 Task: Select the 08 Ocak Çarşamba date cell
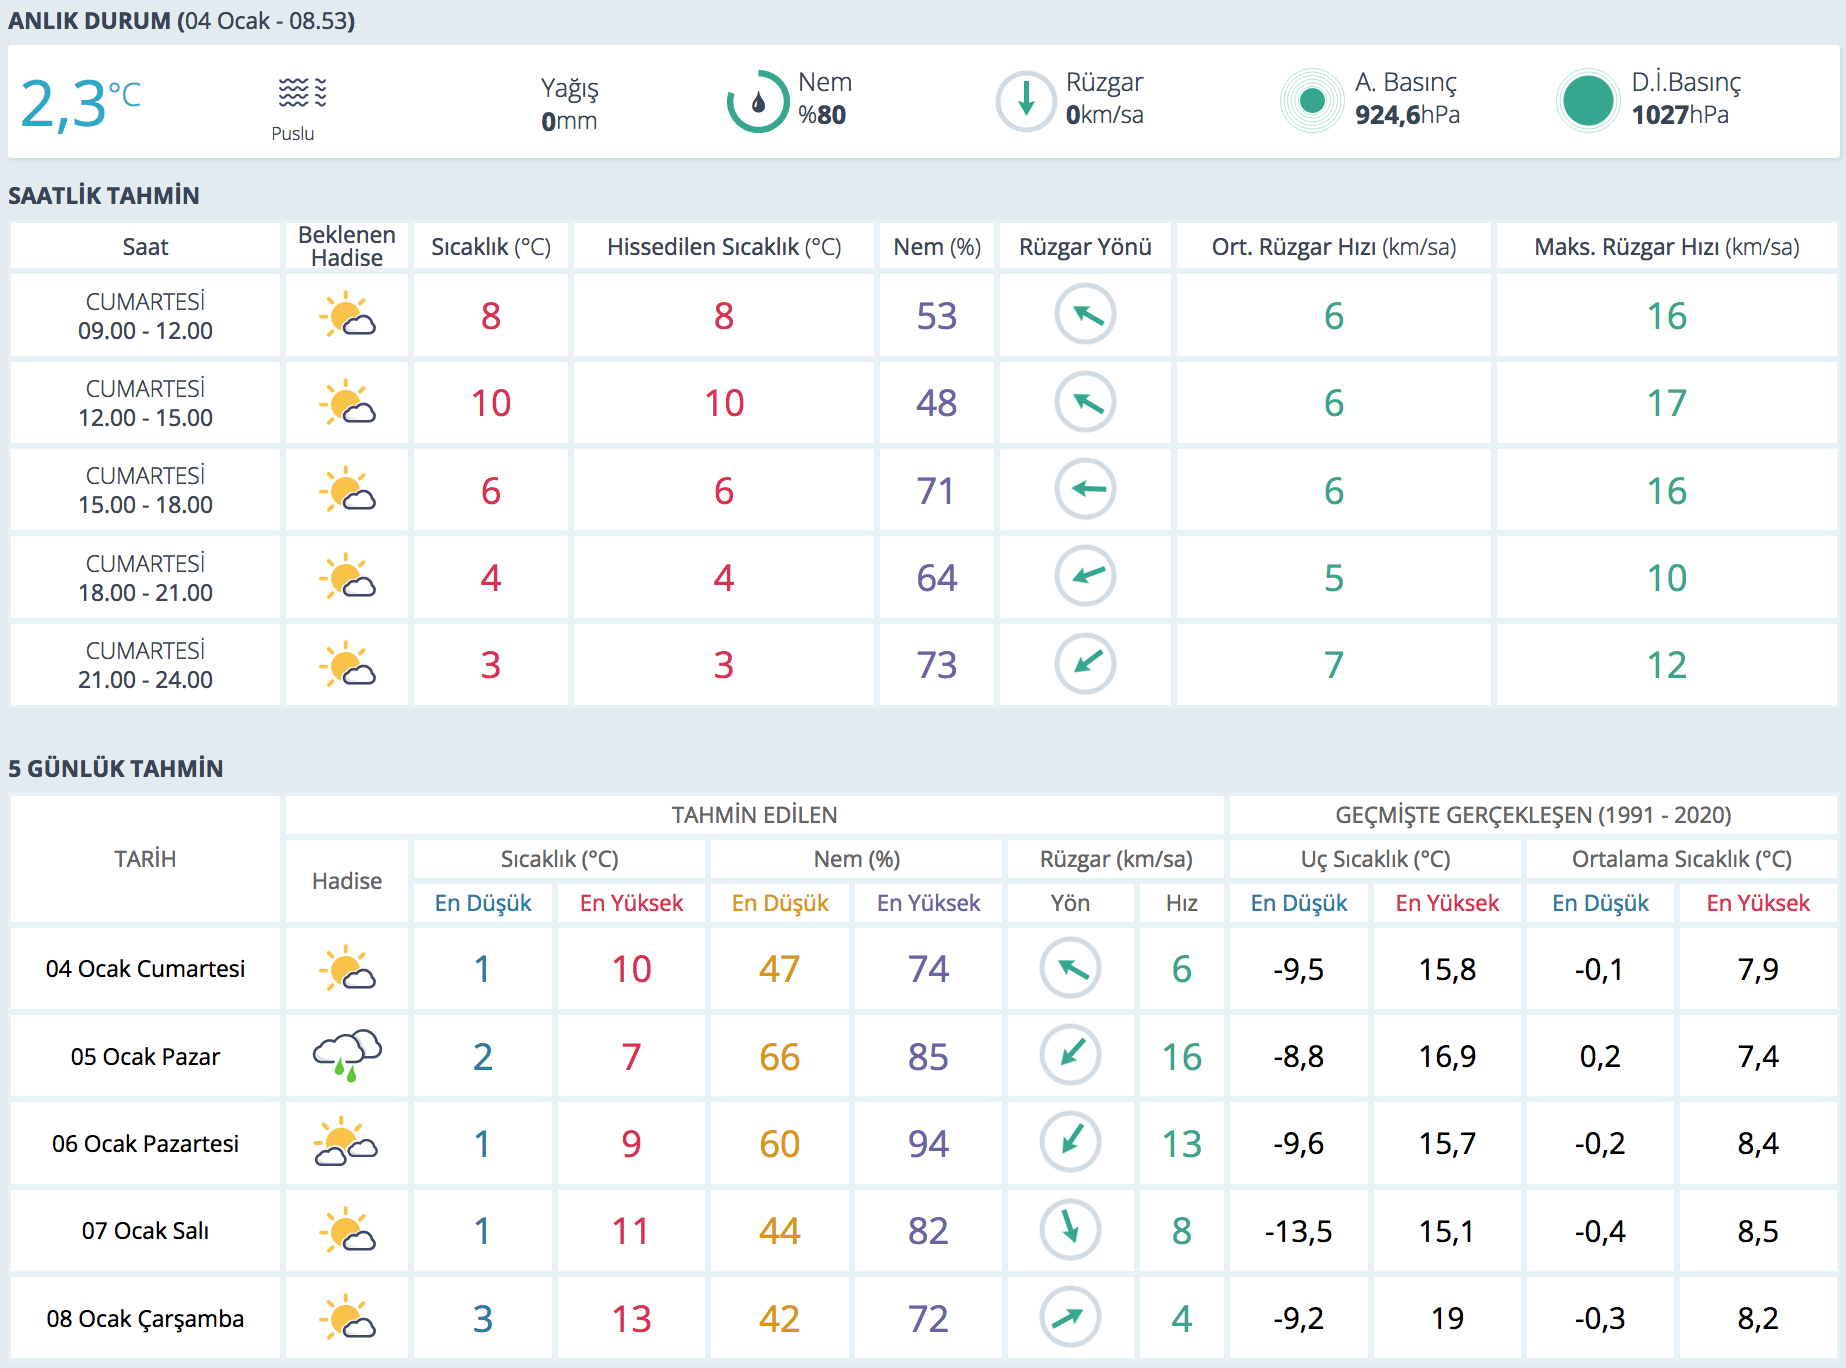pos(145,1318)
